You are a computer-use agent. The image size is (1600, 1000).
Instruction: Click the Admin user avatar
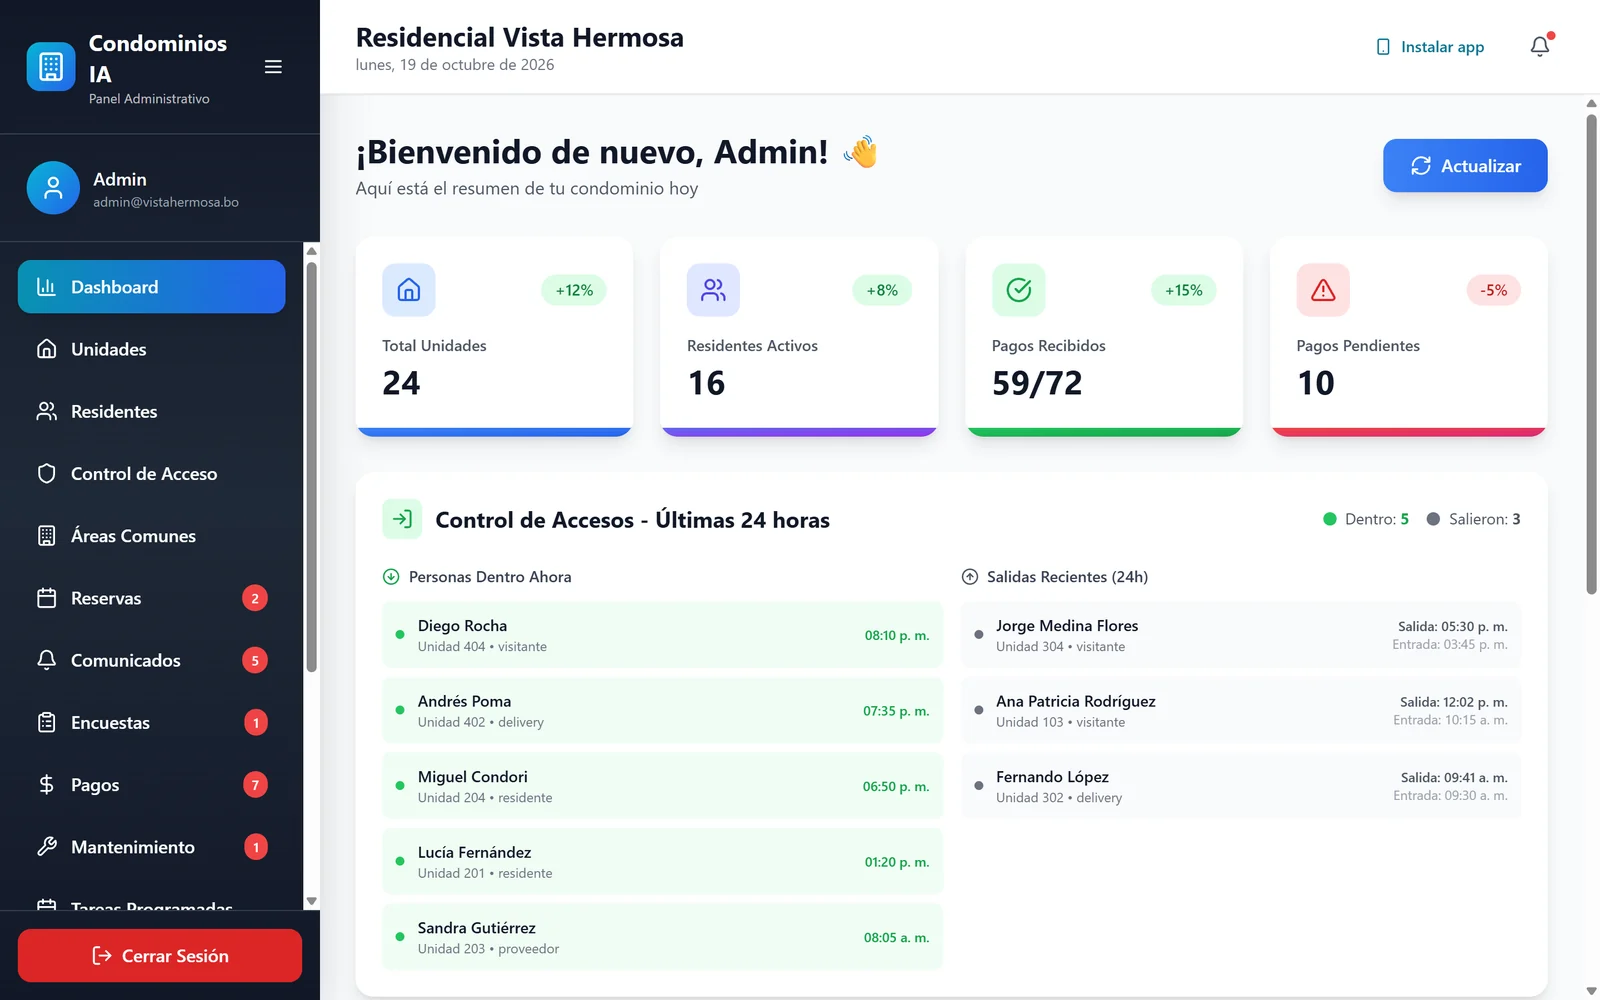coord(53,188)
